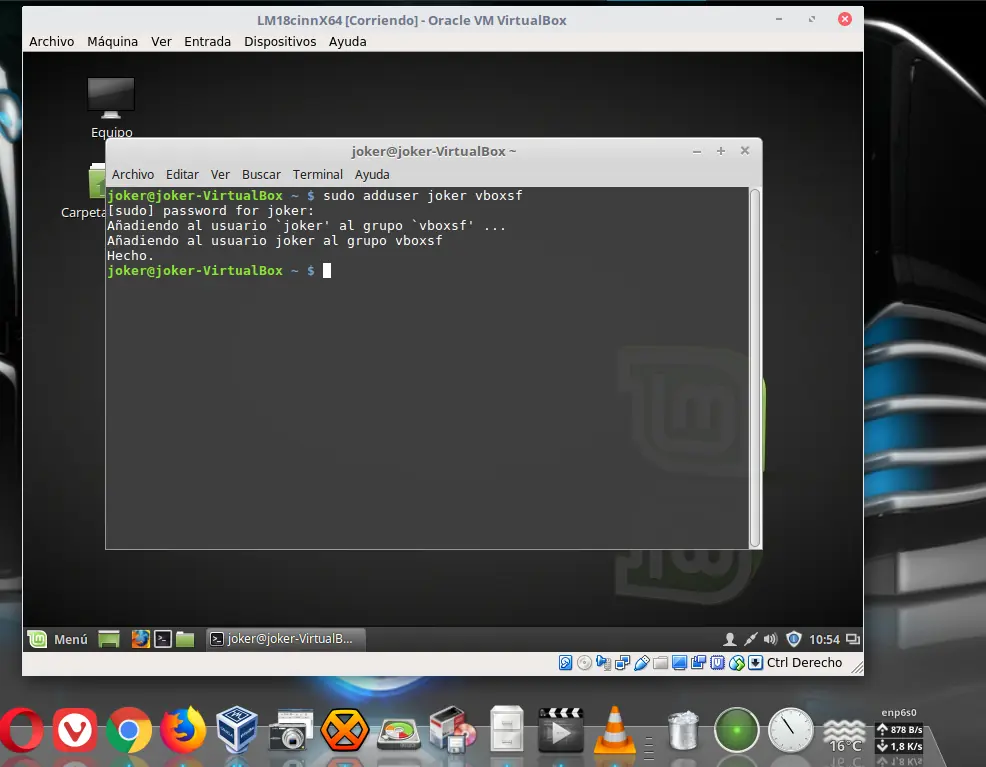Click the optical disc status icon
The height and width of the screenshot is (767, 986).
tap(584, 662)
